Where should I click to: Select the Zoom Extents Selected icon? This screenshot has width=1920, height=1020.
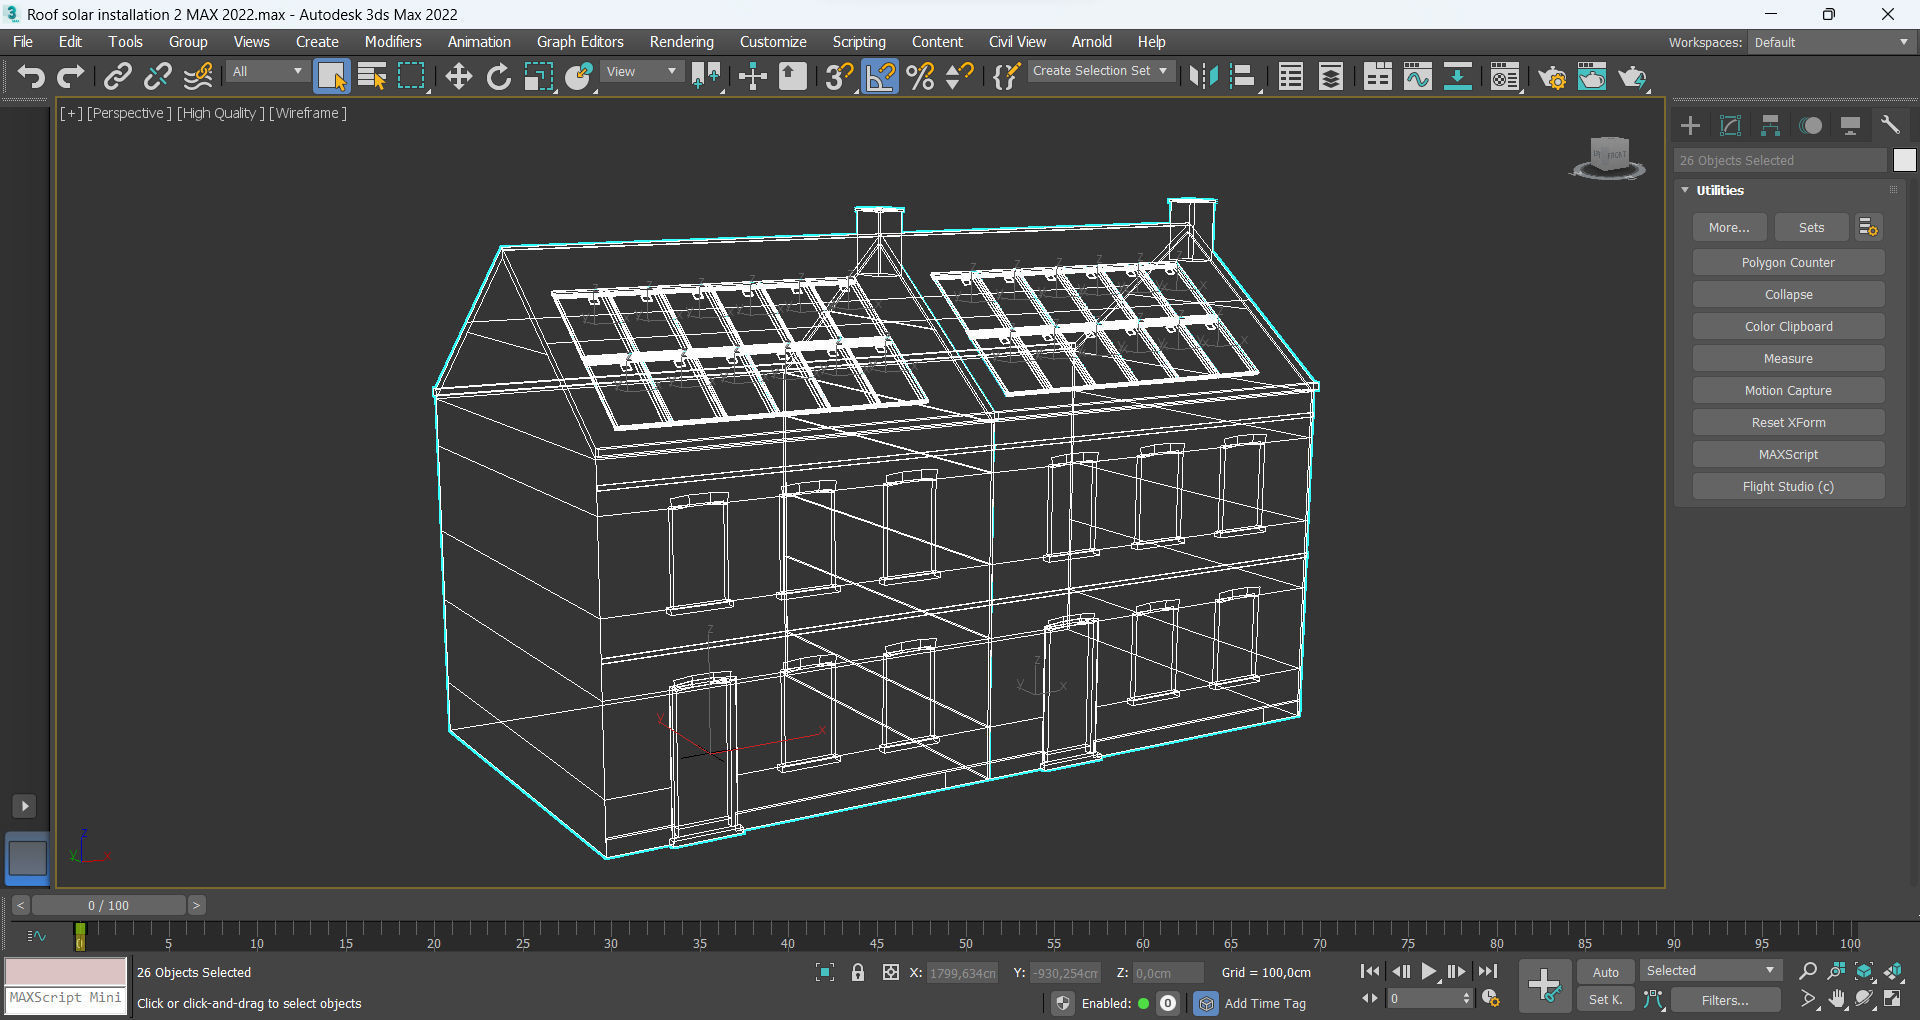(x=1863, y=971)
